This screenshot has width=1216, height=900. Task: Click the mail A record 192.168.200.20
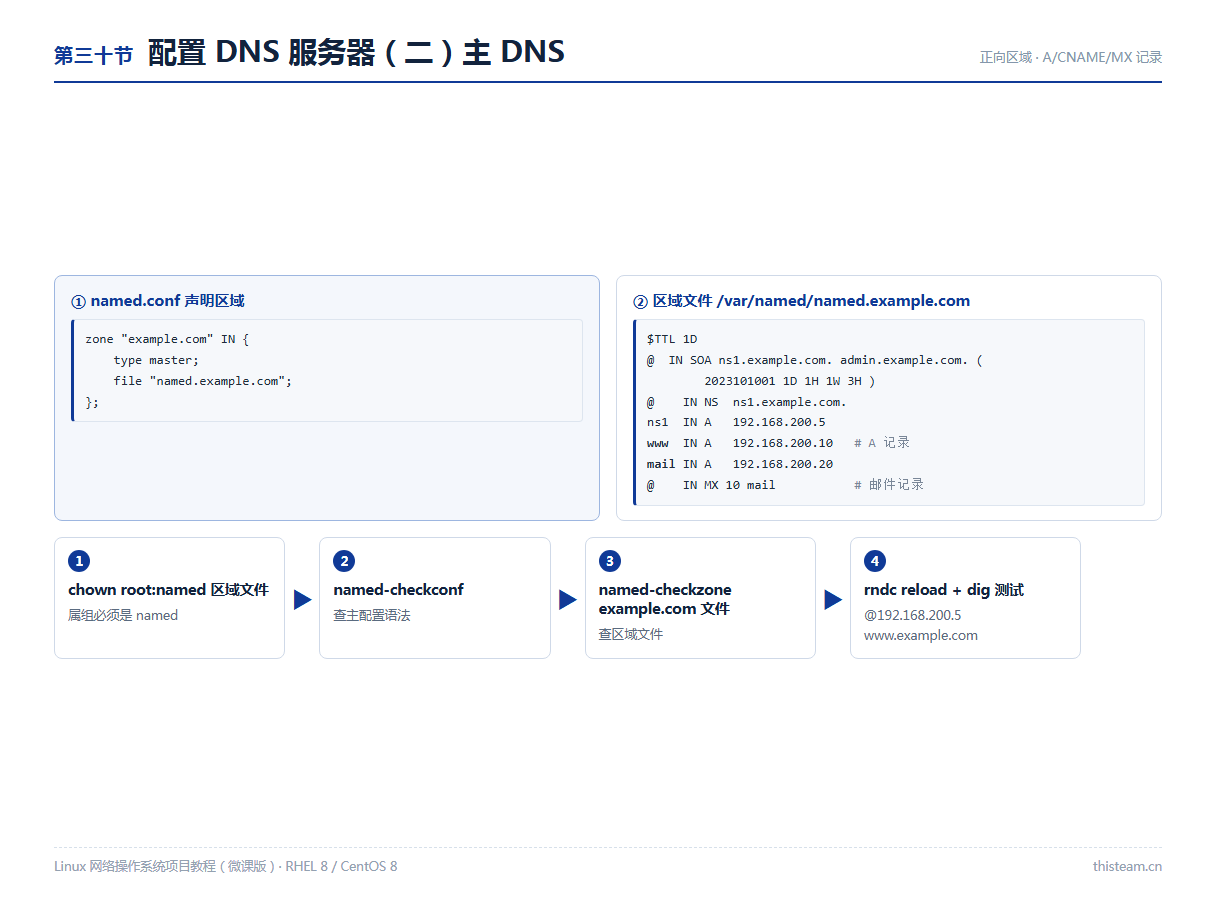pos(740,464)
